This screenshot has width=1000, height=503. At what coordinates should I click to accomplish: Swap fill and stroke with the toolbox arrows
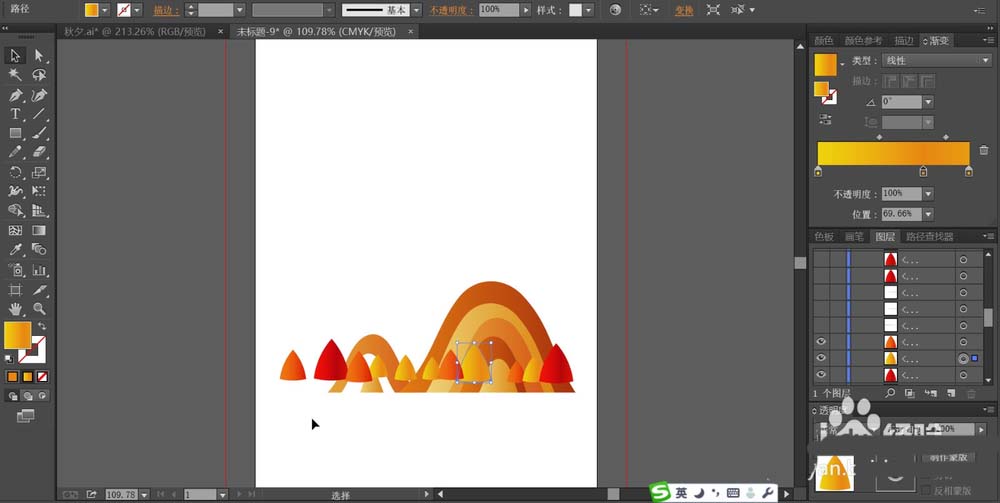click(42, 326)
